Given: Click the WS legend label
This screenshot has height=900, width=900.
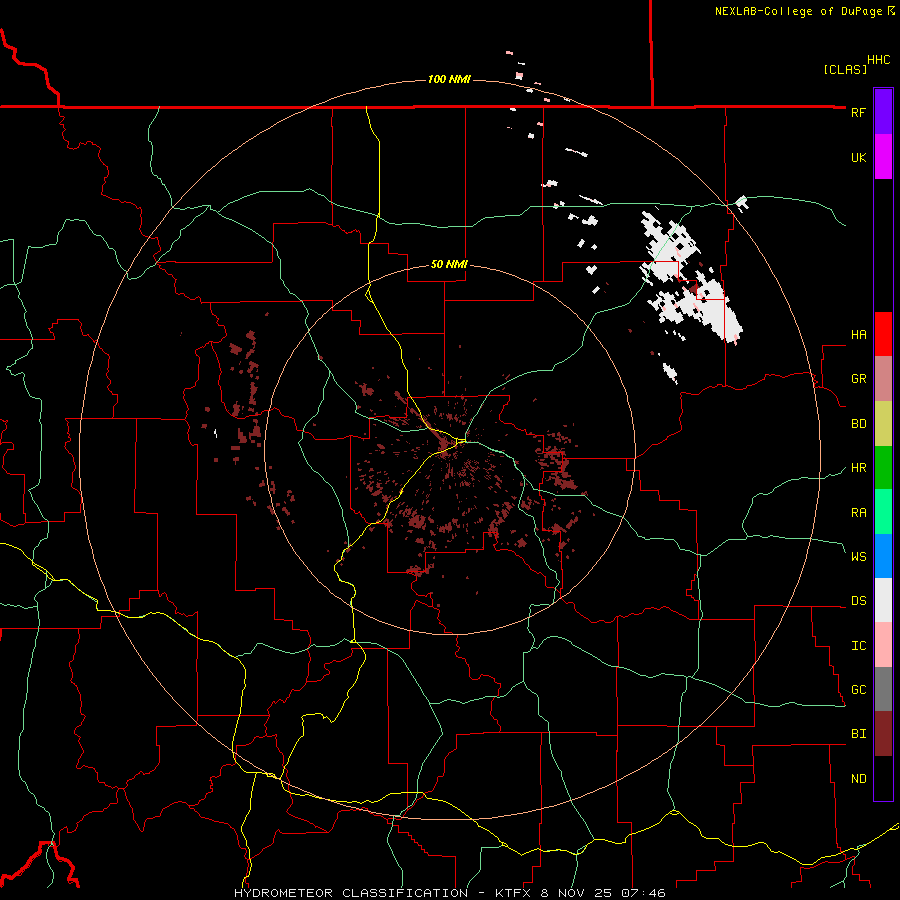Looking at the screenshot, I should pyautogui.click(x=858, y=557).
